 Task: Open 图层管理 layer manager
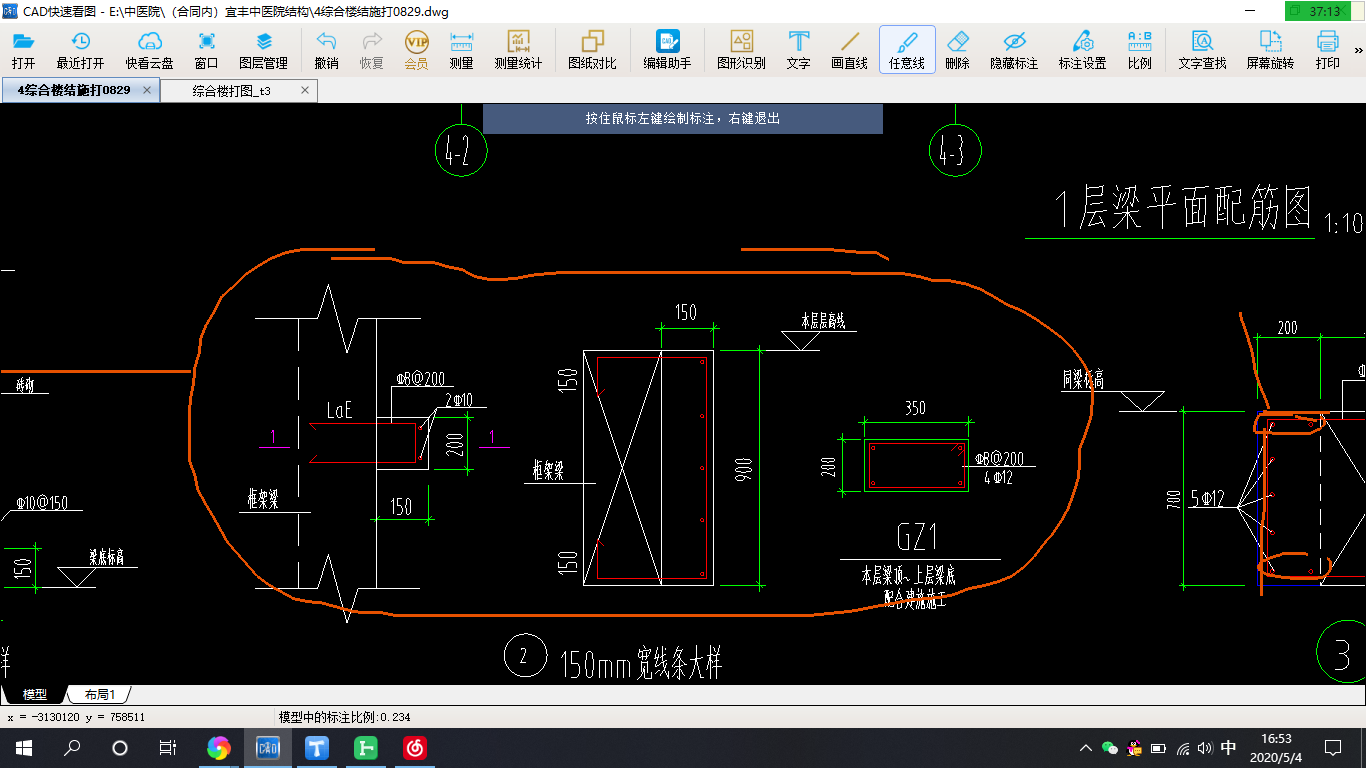click(263, 50)
